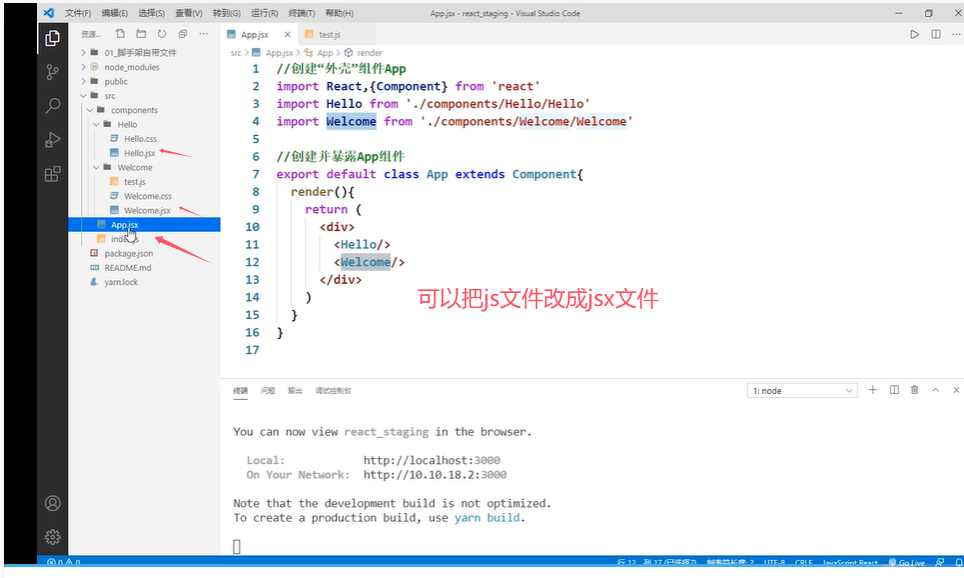Open the Search view in activity bar

coord(53,106)
